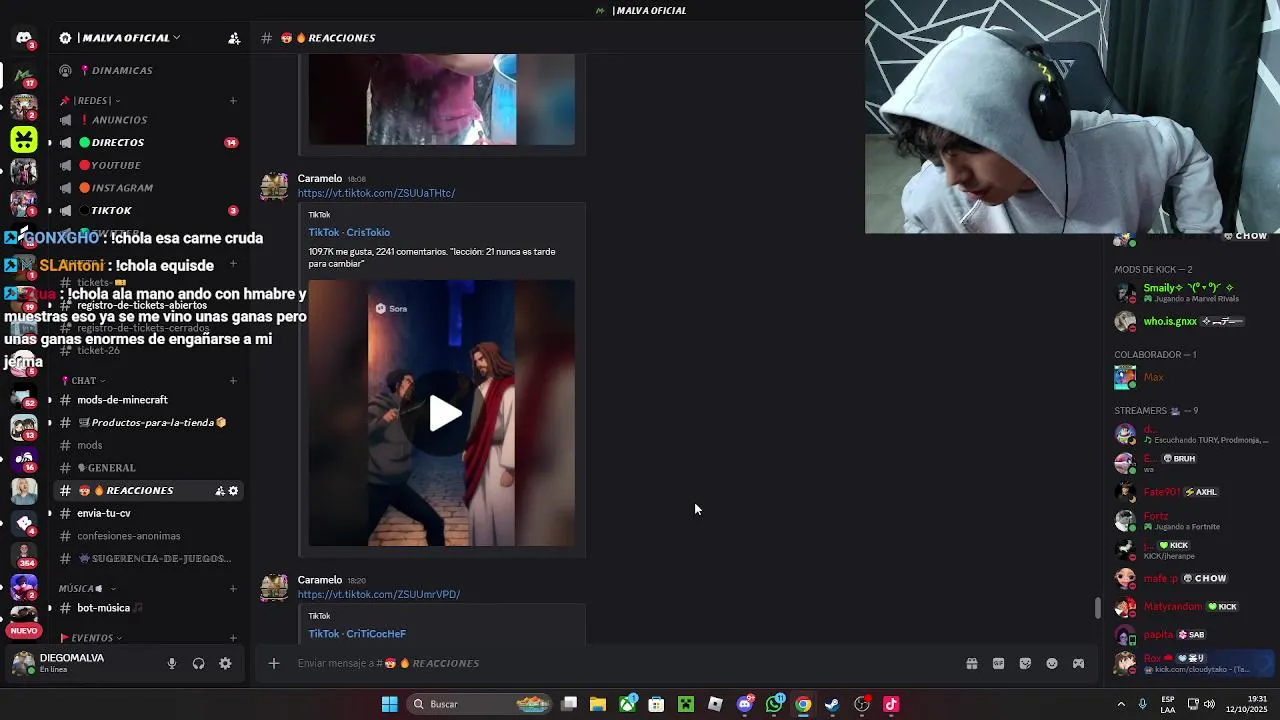Open the ANUNCIOS channel
This screenshot has height=720, width=1280.
tap(149, 120)
